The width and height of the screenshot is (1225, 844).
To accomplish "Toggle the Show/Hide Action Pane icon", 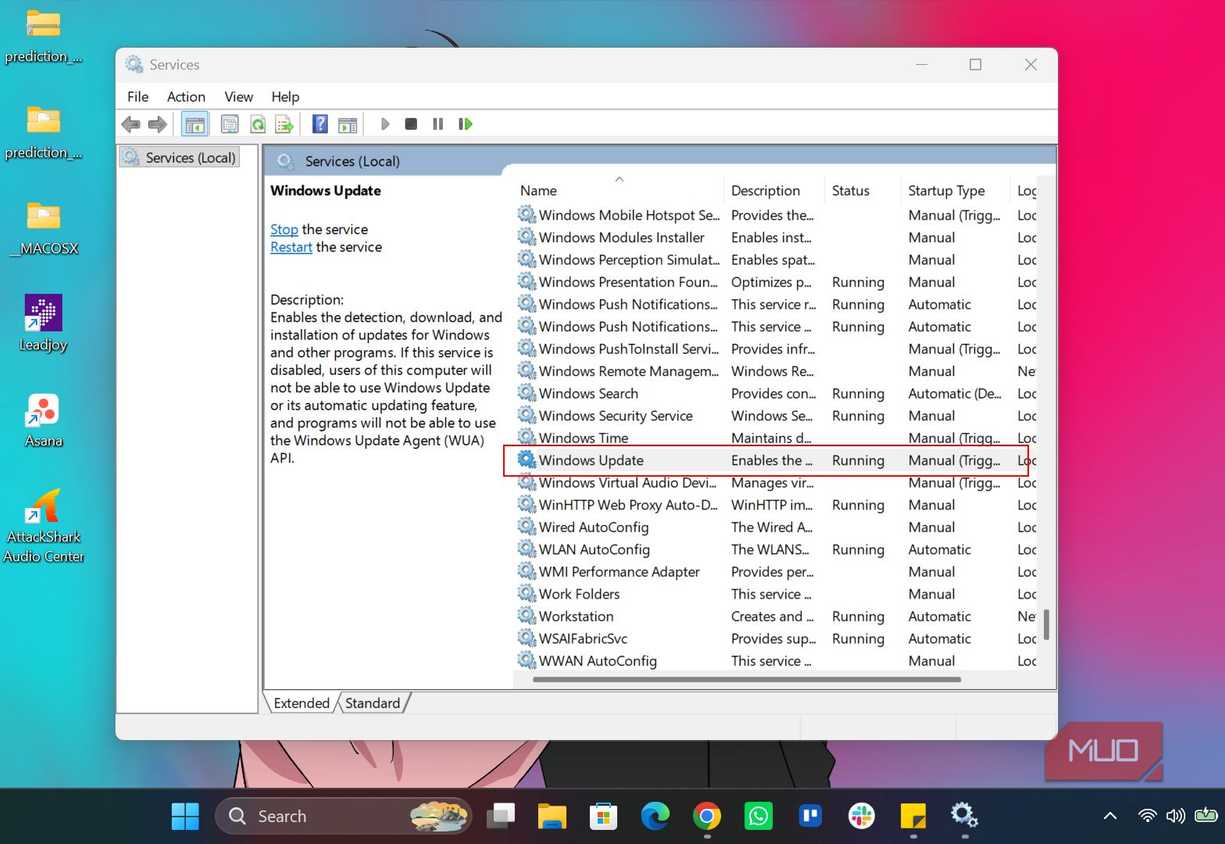I will 347,124.
